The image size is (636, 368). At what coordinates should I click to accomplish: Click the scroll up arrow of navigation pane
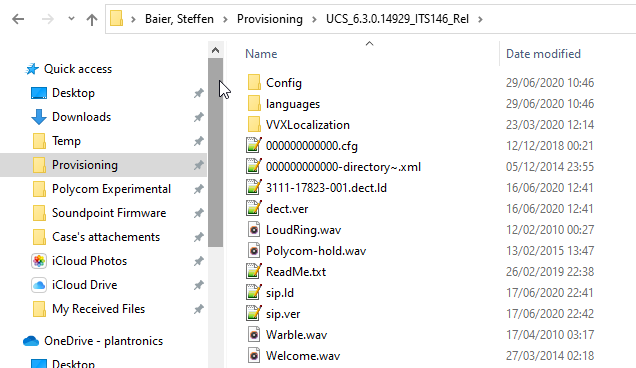pyautogui.click(x=215, y=50)
